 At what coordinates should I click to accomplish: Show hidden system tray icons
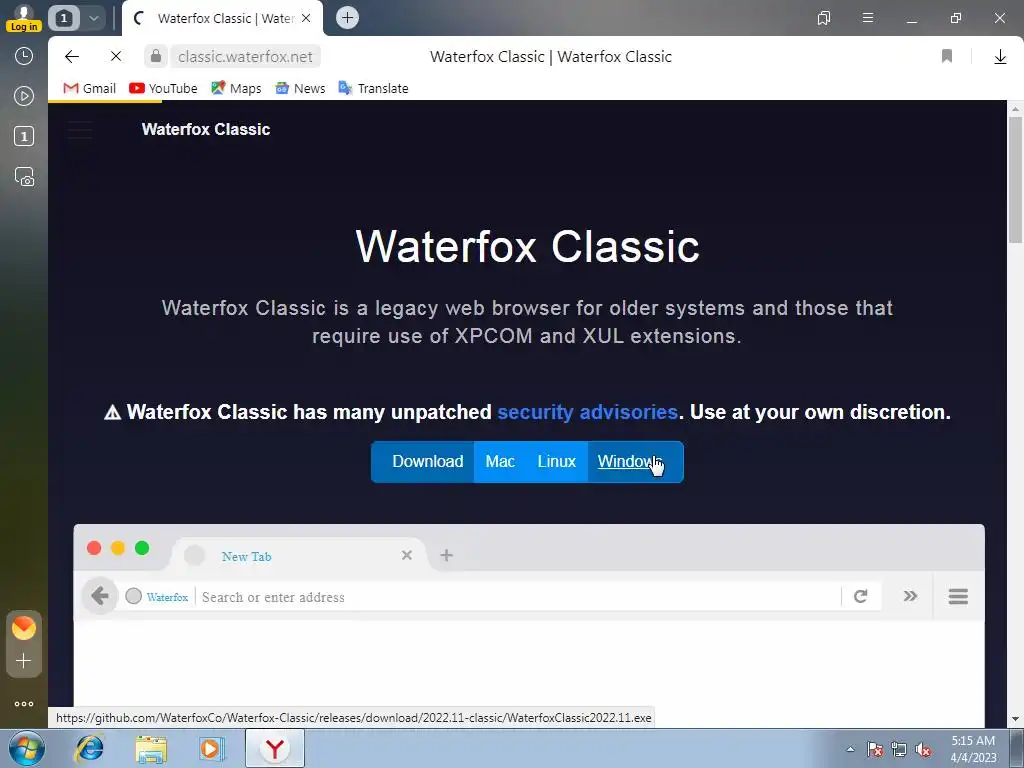pyautogui.click(x=850, y=749)
